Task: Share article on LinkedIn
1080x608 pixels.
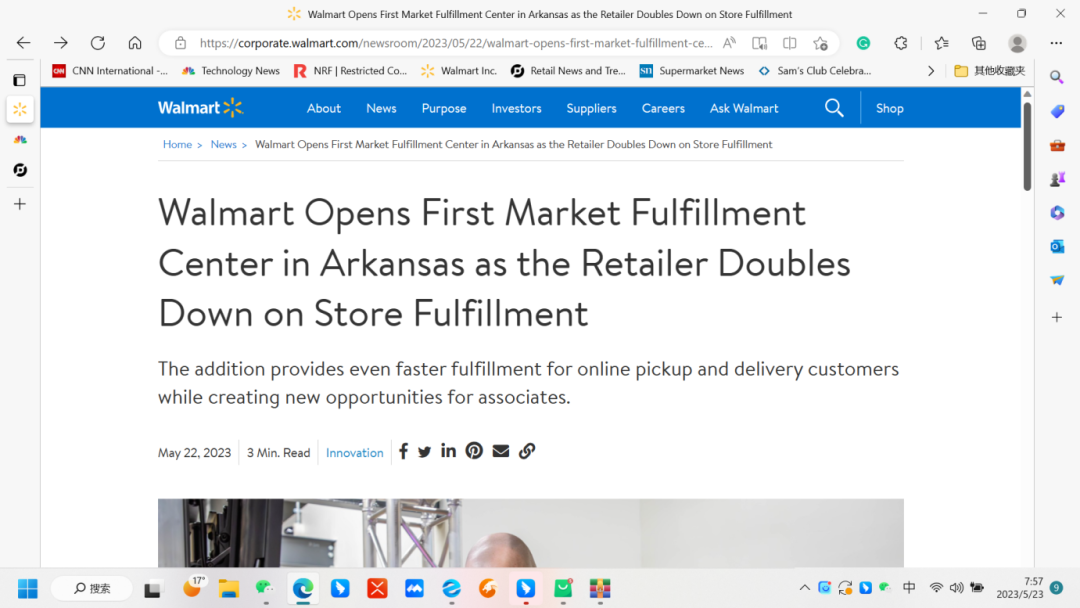Action: pyautogui.click(x=448, y=450)
